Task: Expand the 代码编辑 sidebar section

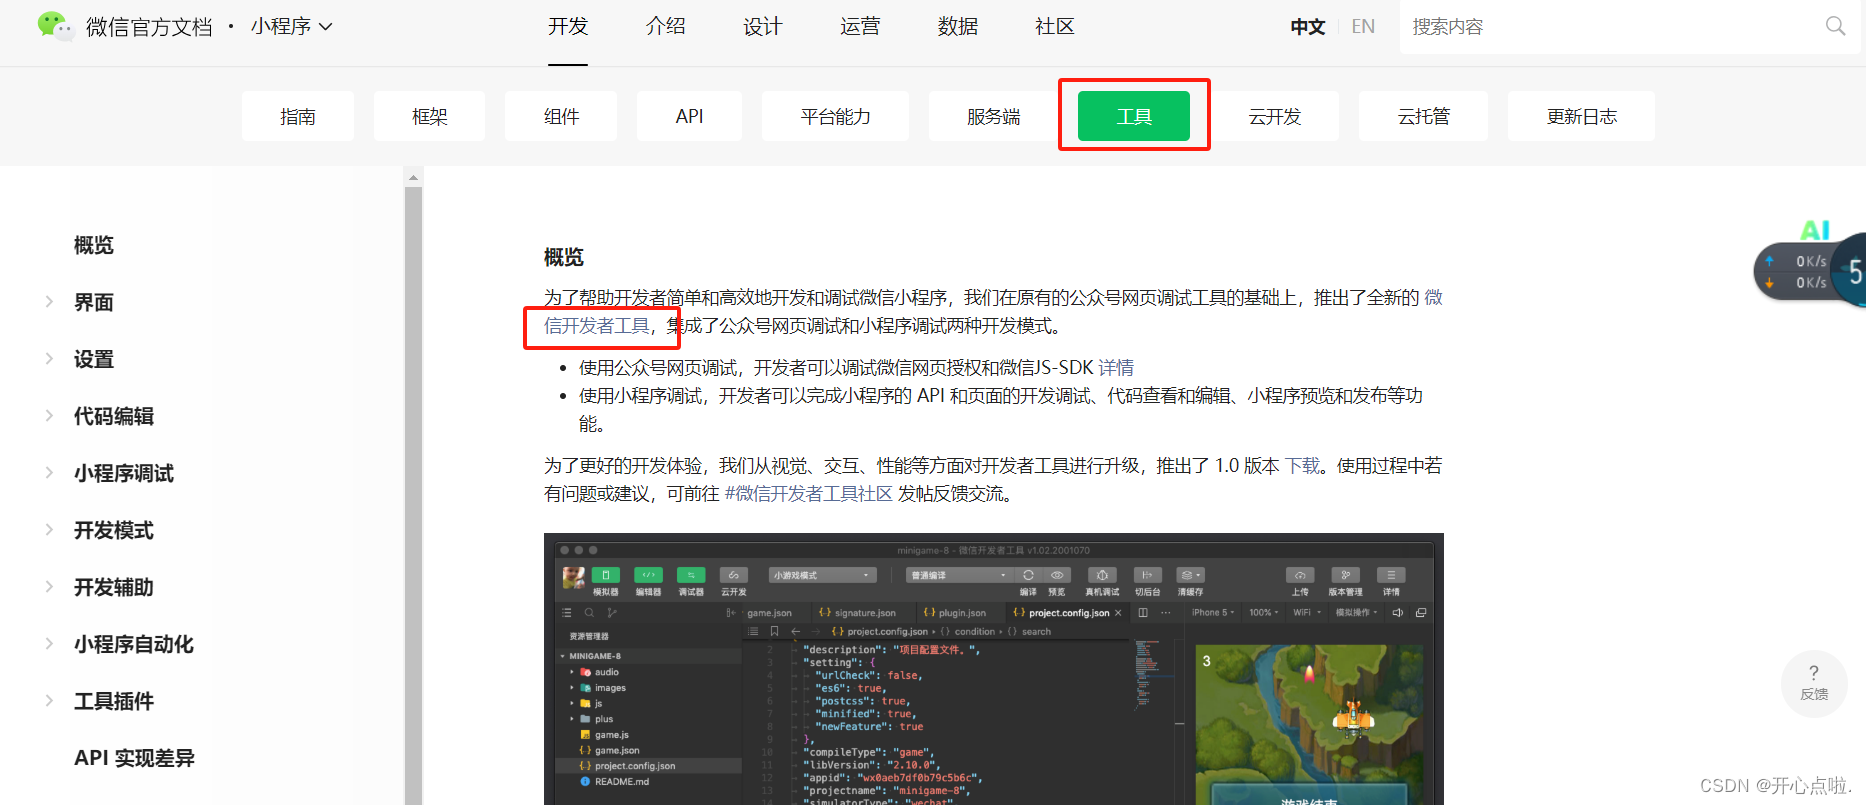Action: point(49,415)
